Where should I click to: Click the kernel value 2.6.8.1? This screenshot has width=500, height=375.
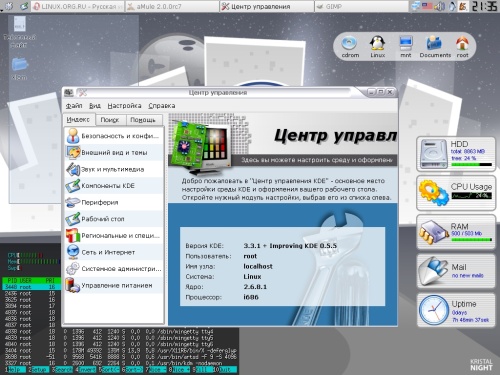click(x=255, y=287)
